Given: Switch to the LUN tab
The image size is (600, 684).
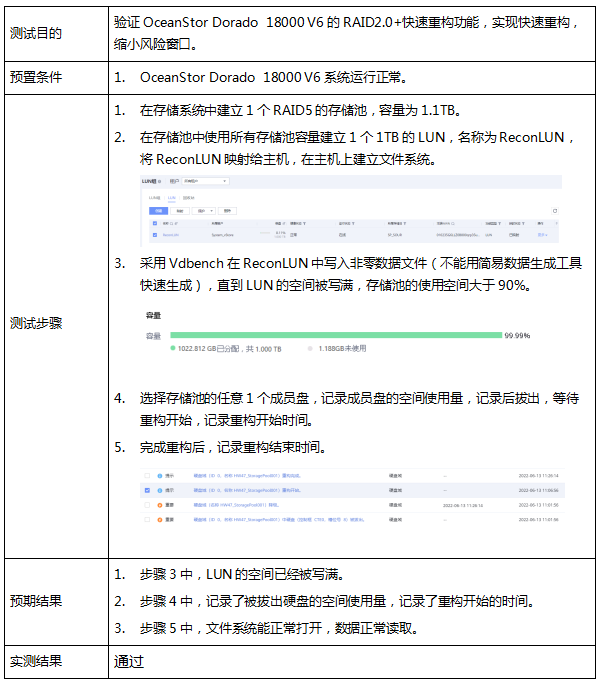Looking at the screenshot, I should 171,198.
